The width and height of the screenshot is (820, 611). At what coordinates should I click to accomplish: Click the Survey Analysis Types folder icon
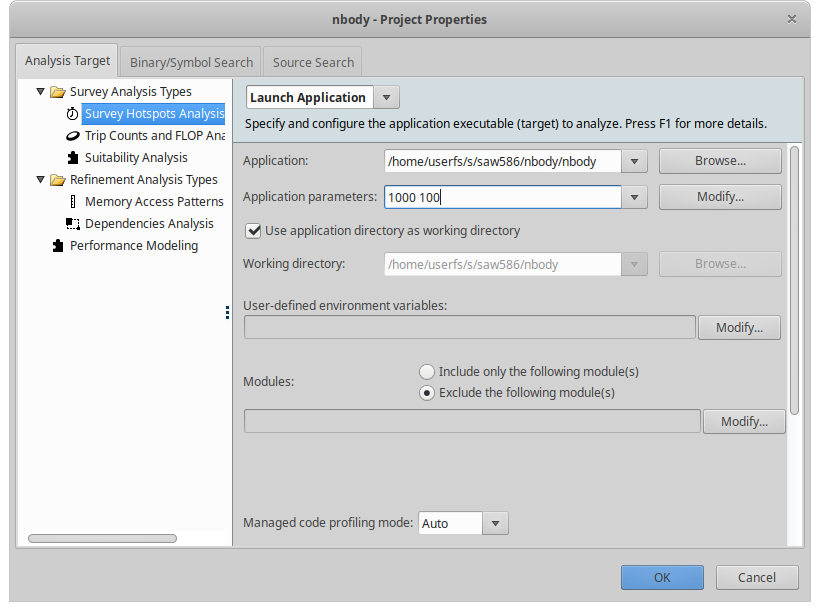coord(58,92)
